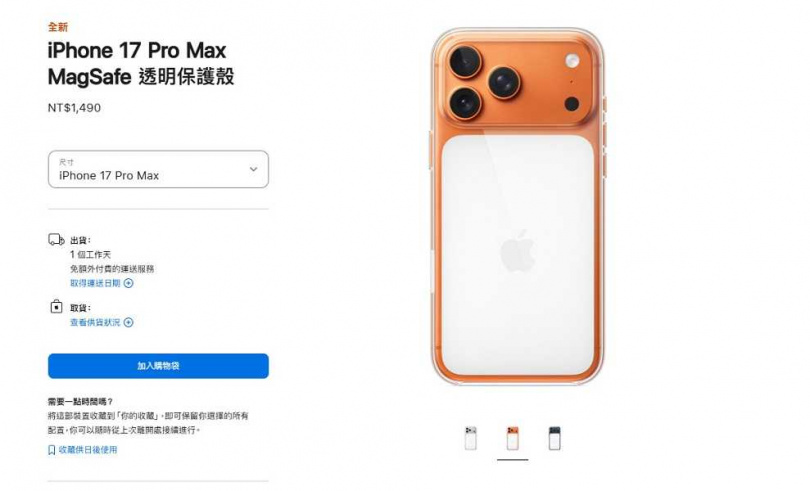Click the camera flash on the orange phone

tap(572, 60)
